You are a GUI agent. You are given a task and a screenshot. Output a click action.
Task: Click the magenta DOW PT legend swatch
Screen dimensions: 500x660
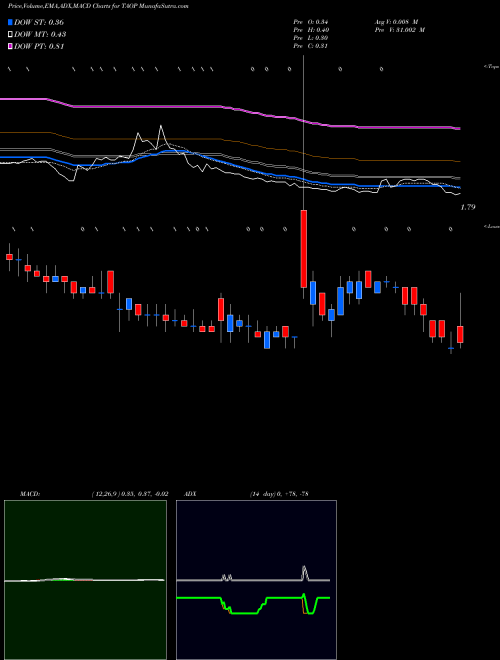[11, 47]
